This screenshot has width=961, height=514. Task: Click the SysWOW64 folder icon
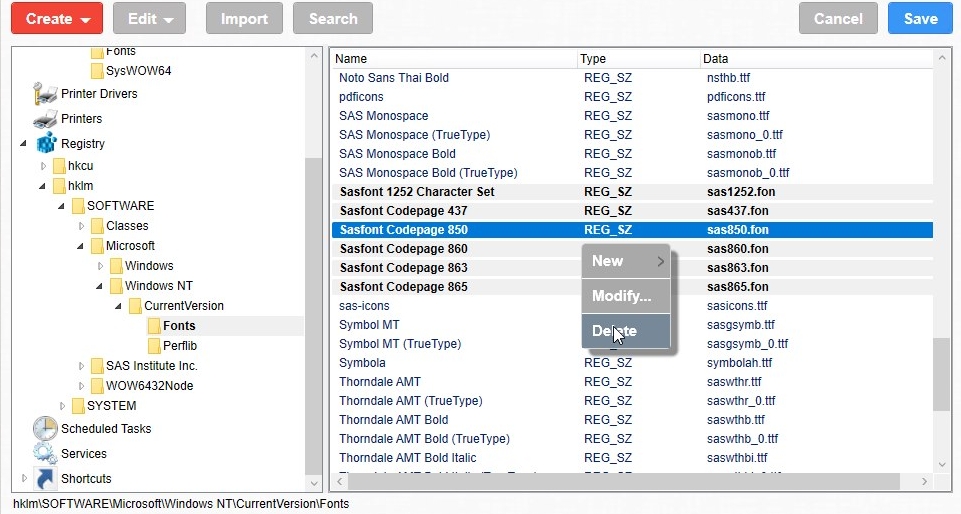[97, 71]
